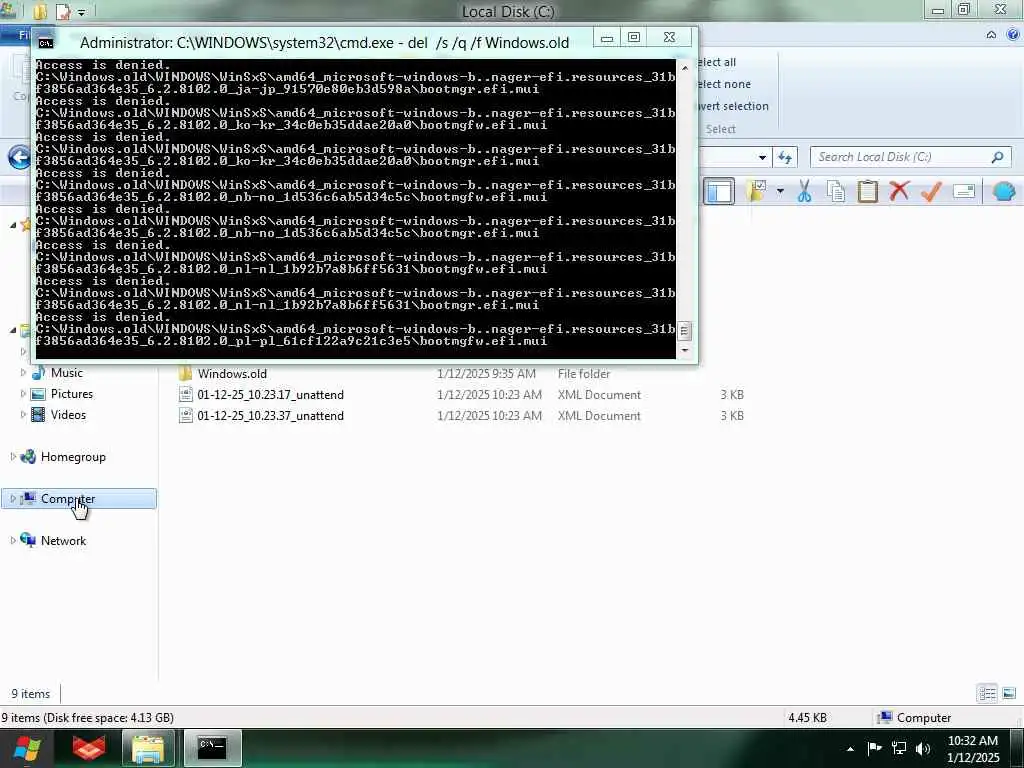1024x768 pixels.
Task: Open File Explorer taskbar icon
Action: [148, 748]
